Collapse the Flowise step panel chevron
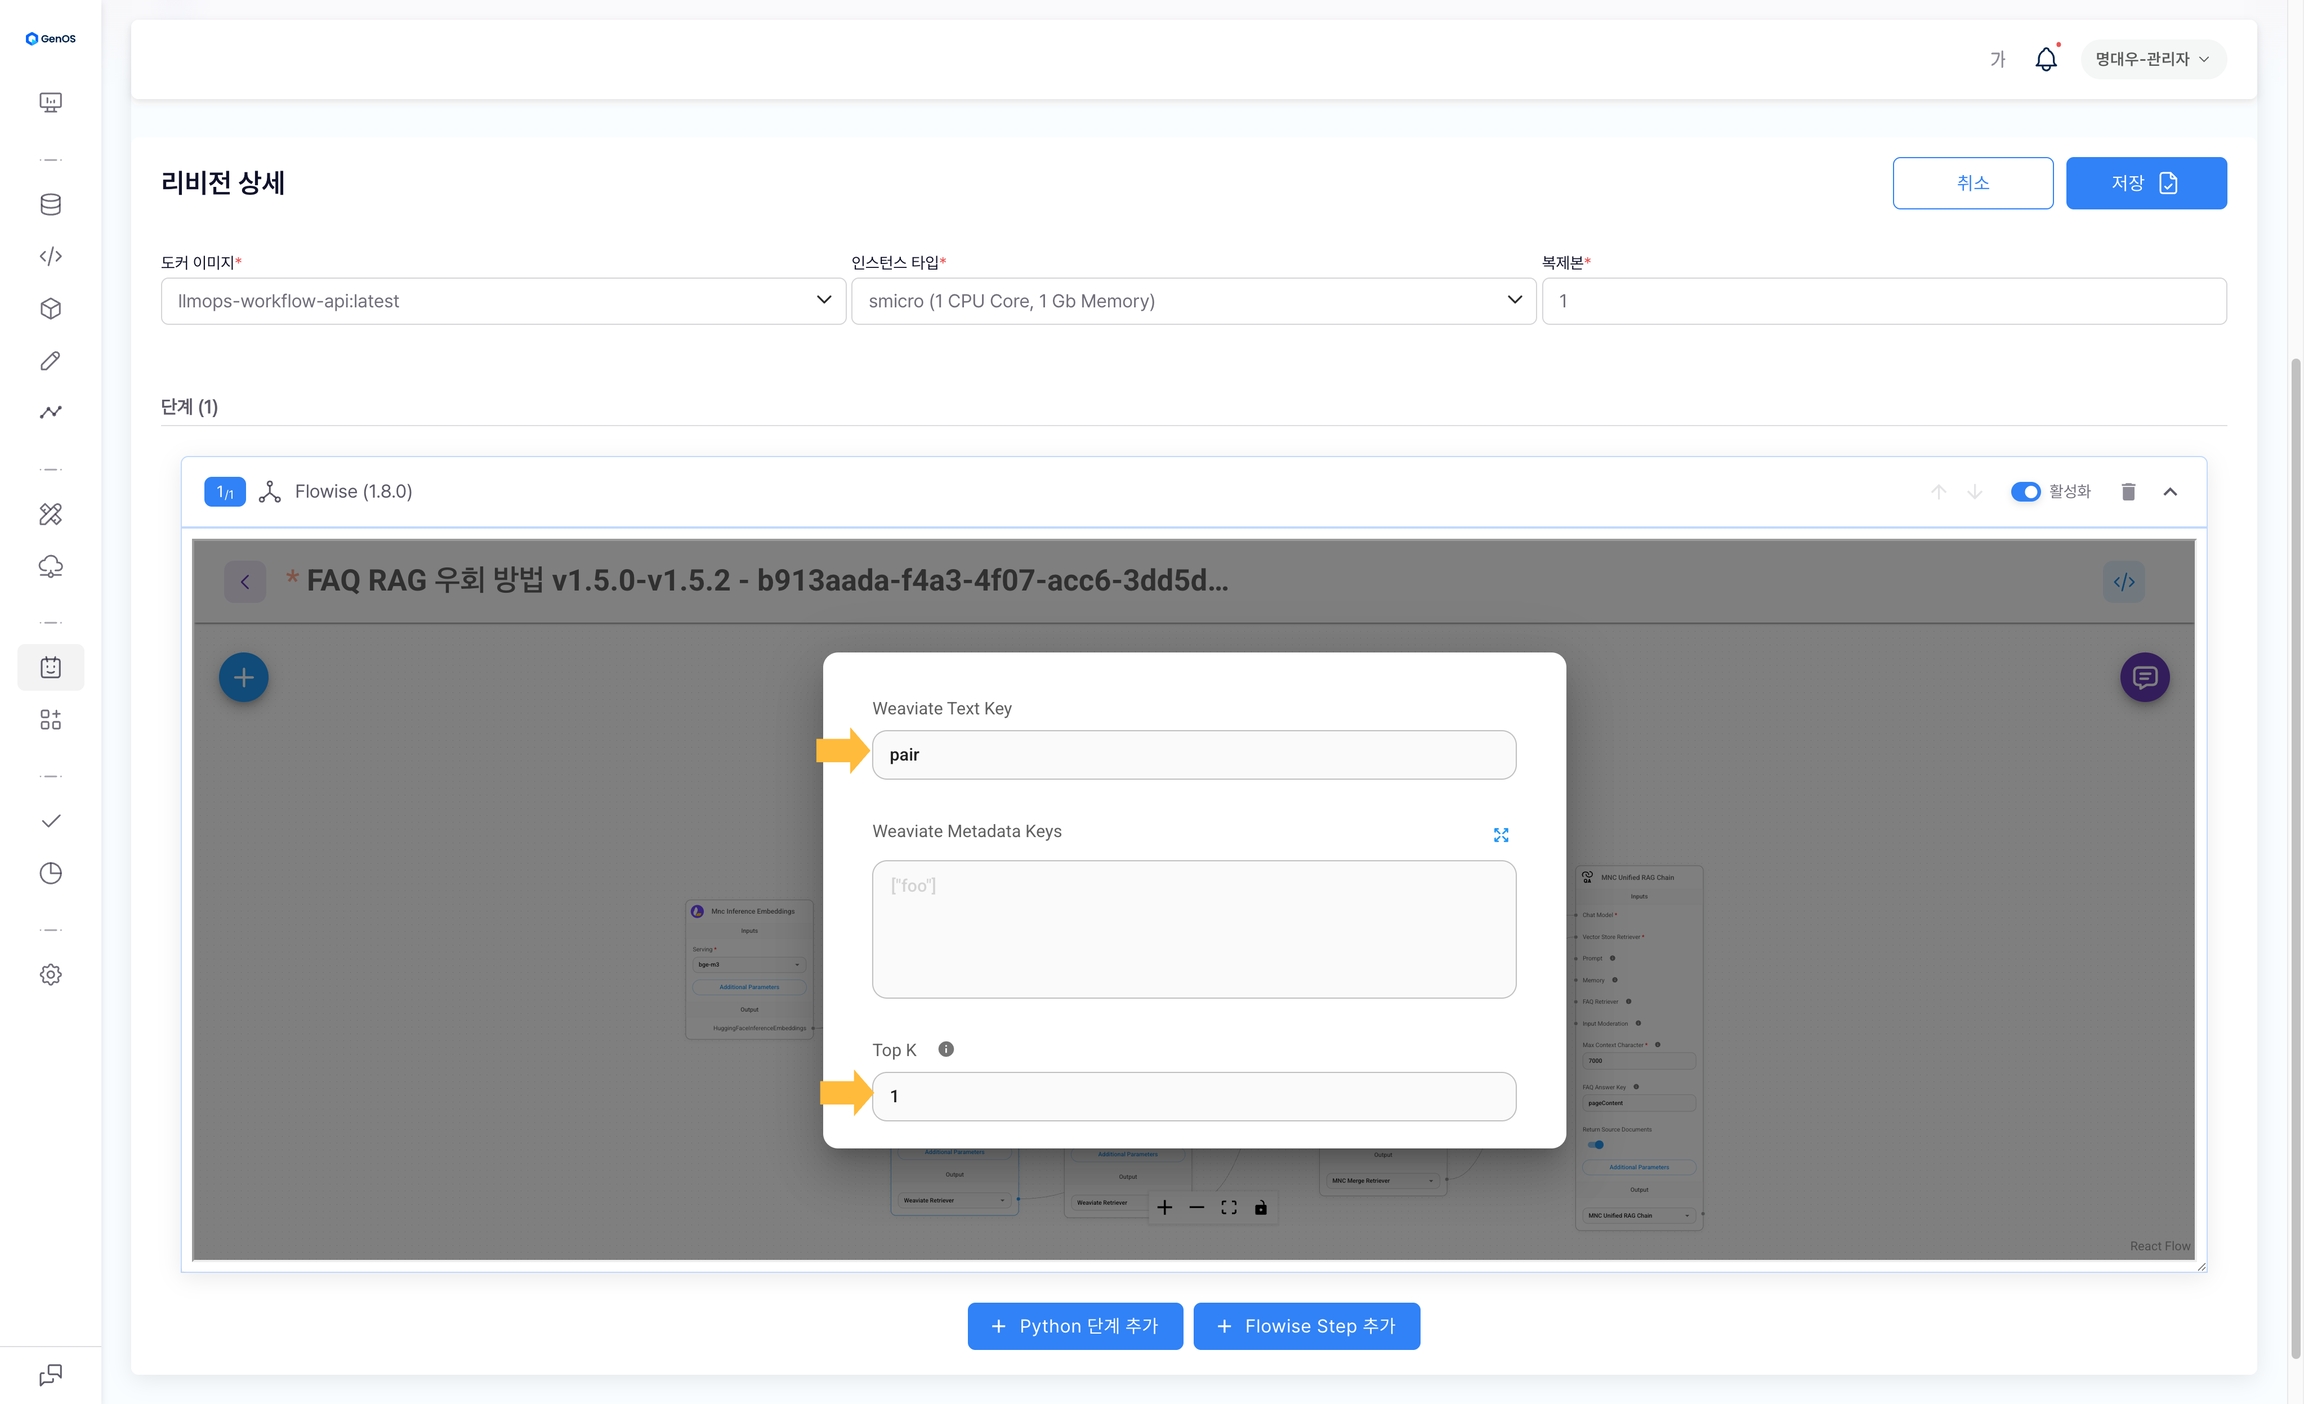The image size is (2304, 1404). coord(2170,492)
